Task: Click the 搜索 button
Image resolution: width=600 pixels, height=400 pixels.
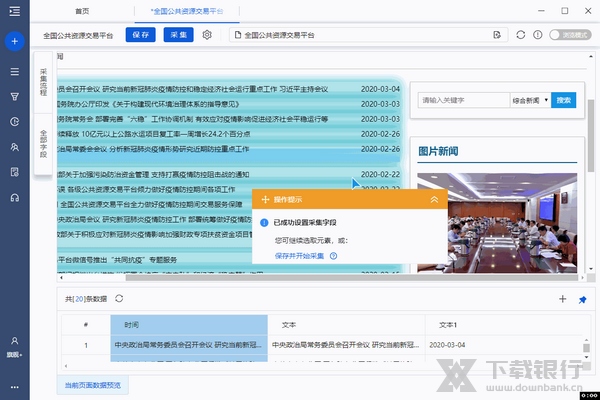Action: pos(563,100)
